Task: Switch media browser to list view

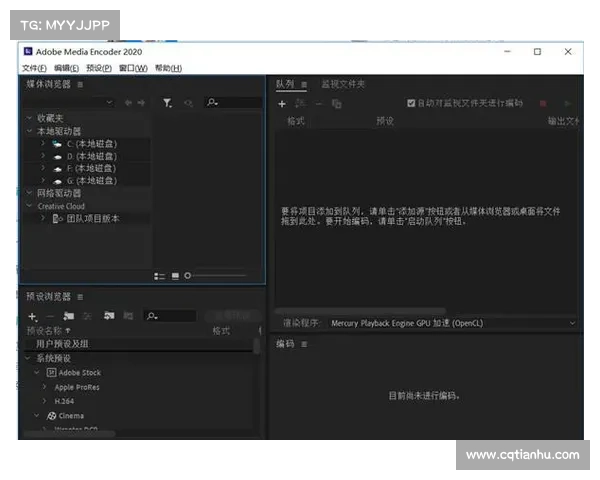Action: pos(159,276)
